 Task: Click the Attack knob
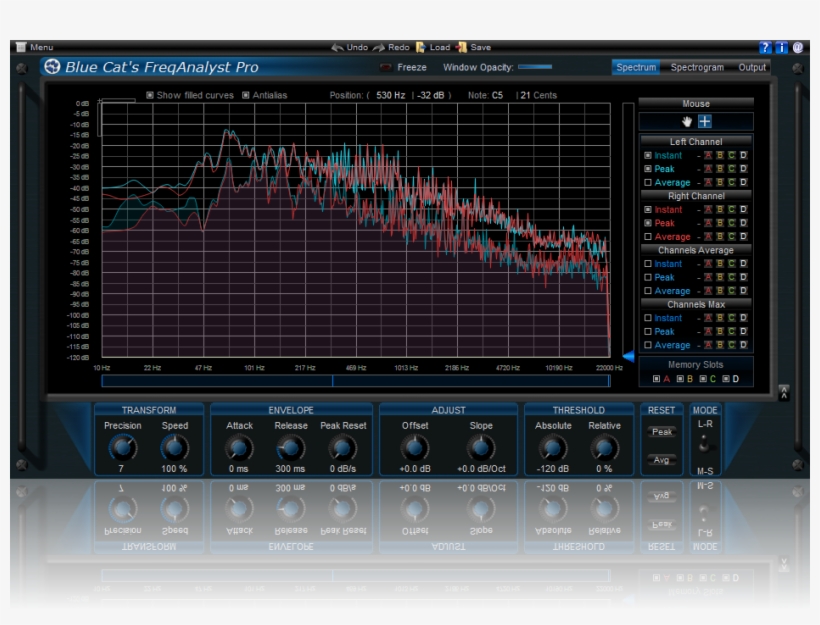point(239,448)
